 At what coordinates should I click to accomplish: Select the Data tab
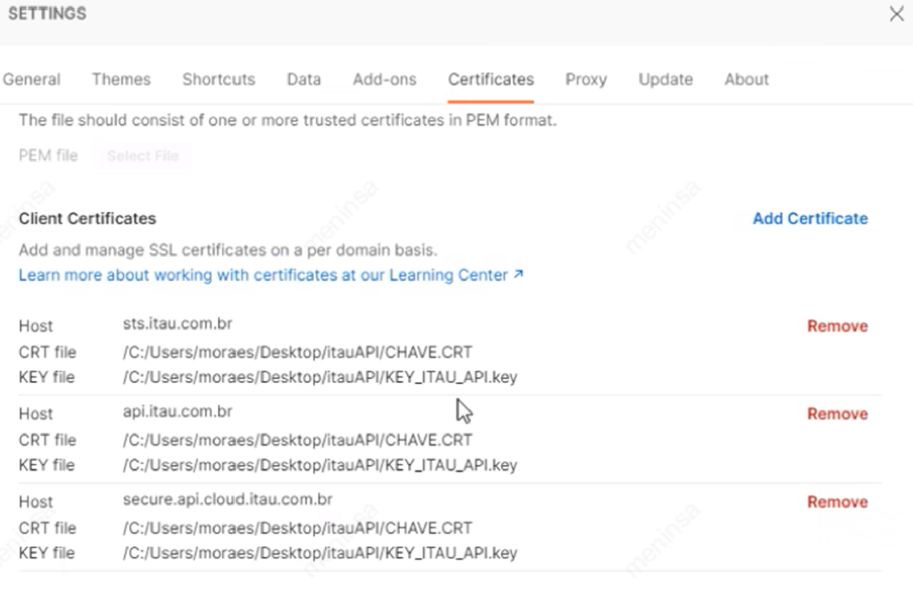tap(304, 79)
